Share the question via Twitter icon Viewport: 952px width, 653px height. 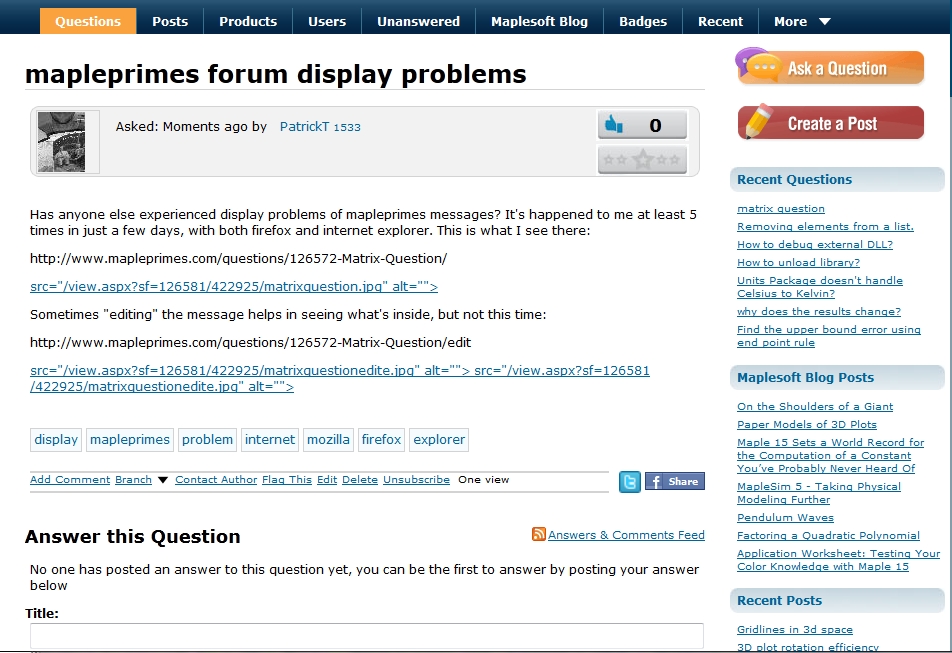[x=629, y=482]
